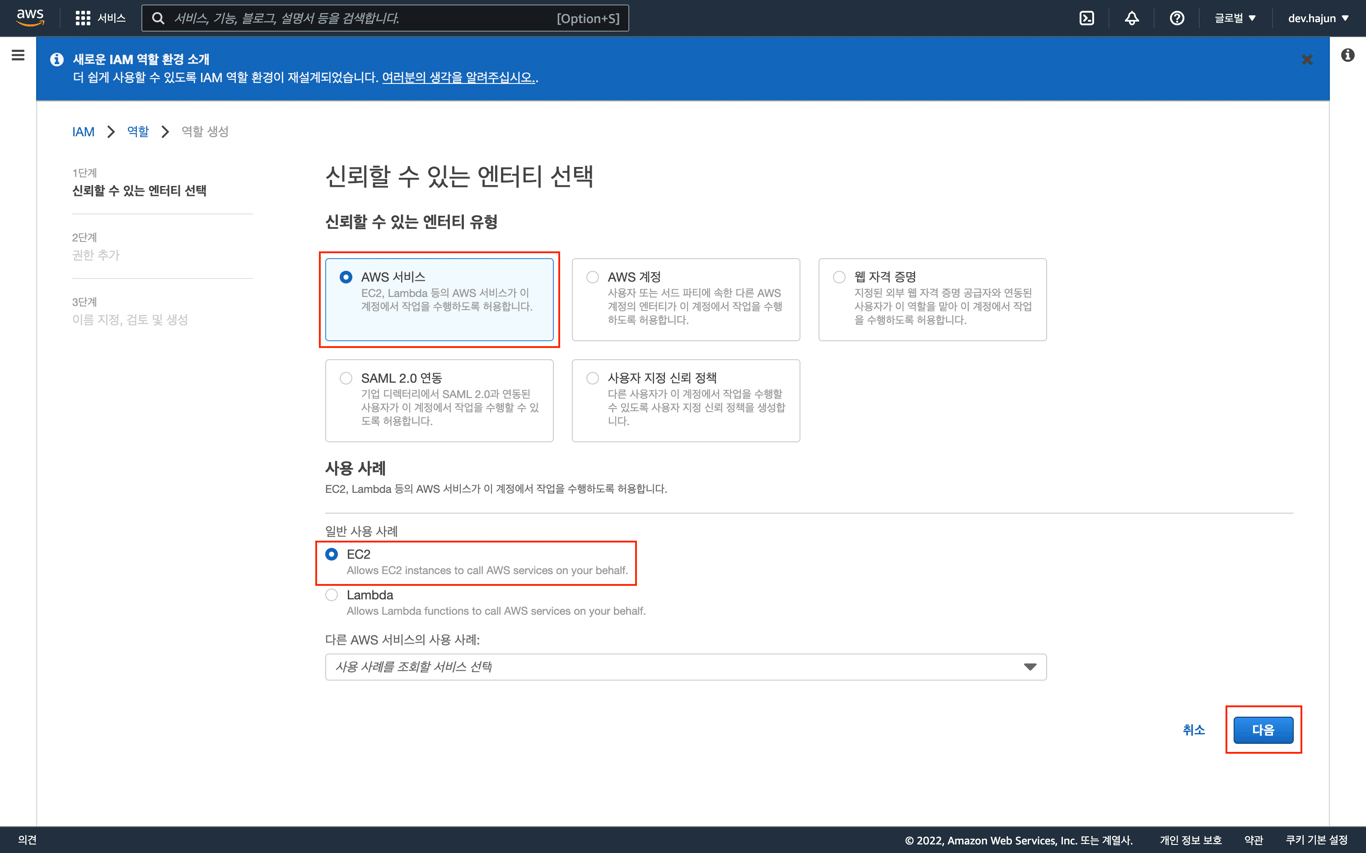Click the 취소 cancel link
Screen dimensions: 1366x853
[x=1194, y=730]
